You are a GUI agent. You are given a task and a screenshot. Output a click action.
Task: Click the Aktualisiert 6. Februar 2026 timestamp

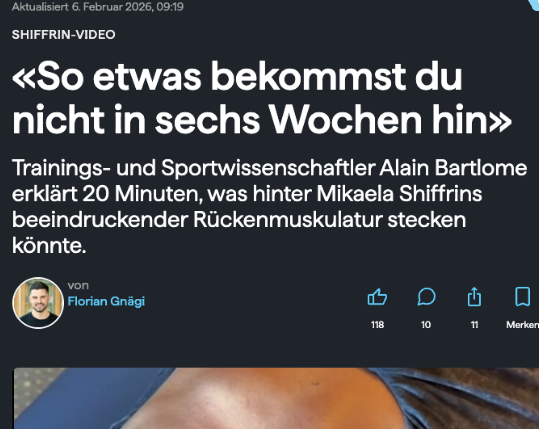coord(98,6)
